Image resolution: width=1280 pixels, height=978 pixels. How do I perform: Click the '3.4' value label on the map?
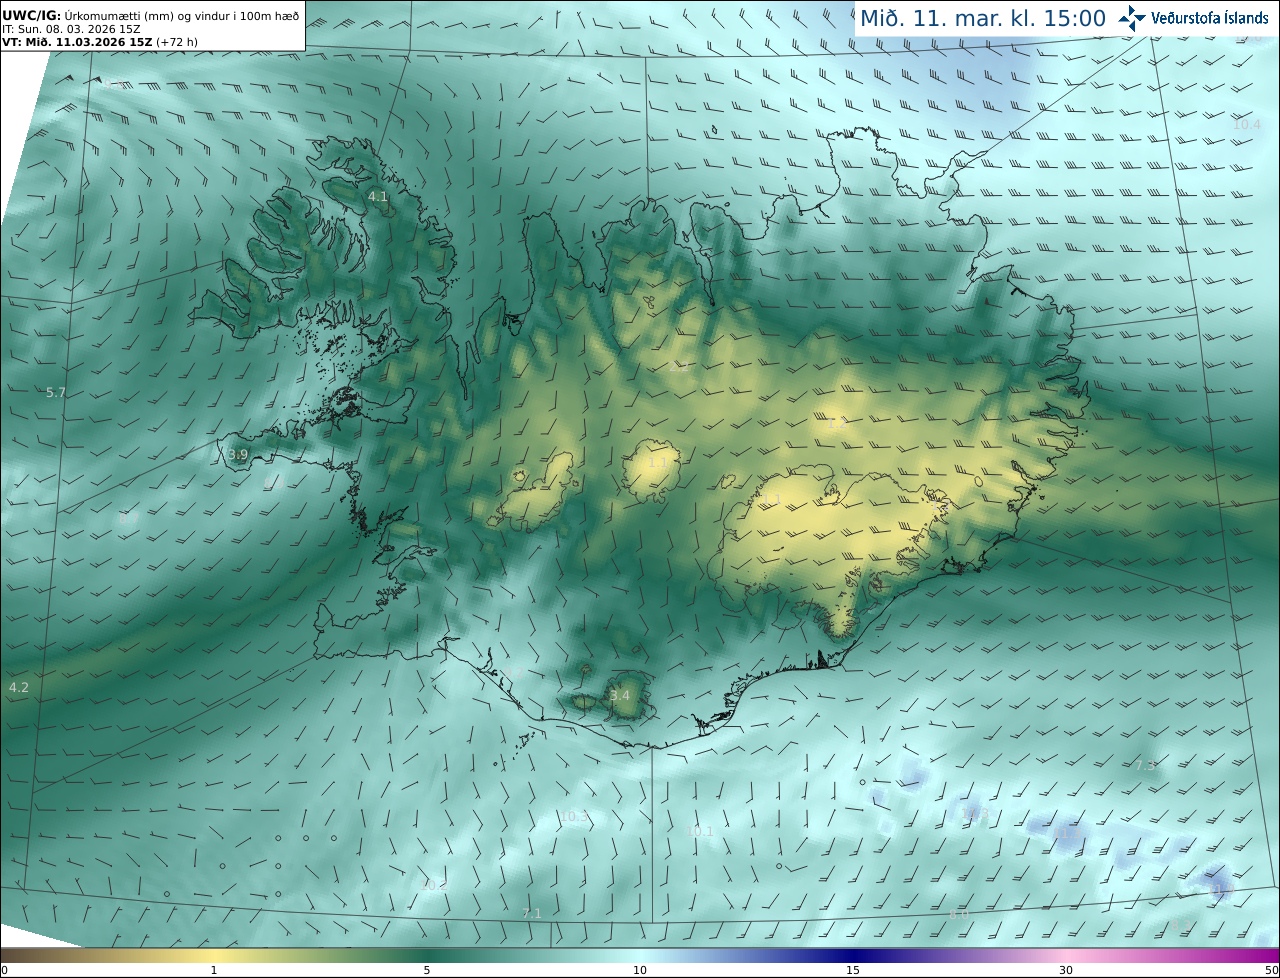click(620, 695)
